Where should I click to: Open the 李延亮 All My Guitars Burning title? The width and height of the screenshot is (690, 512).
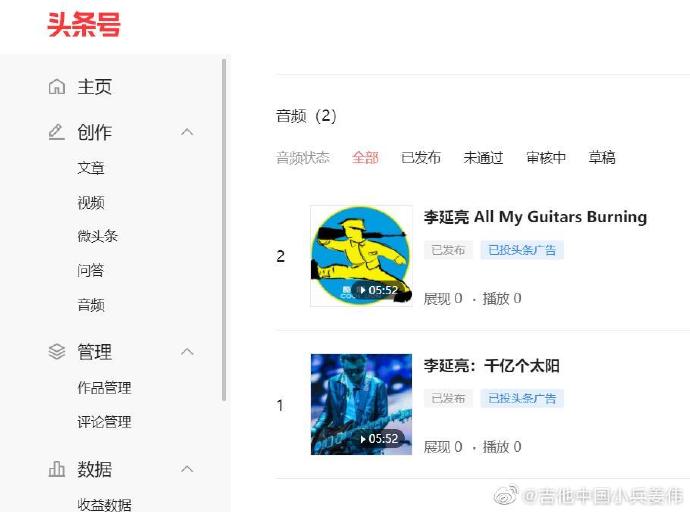pyautogui.click(x=535, y=217)
